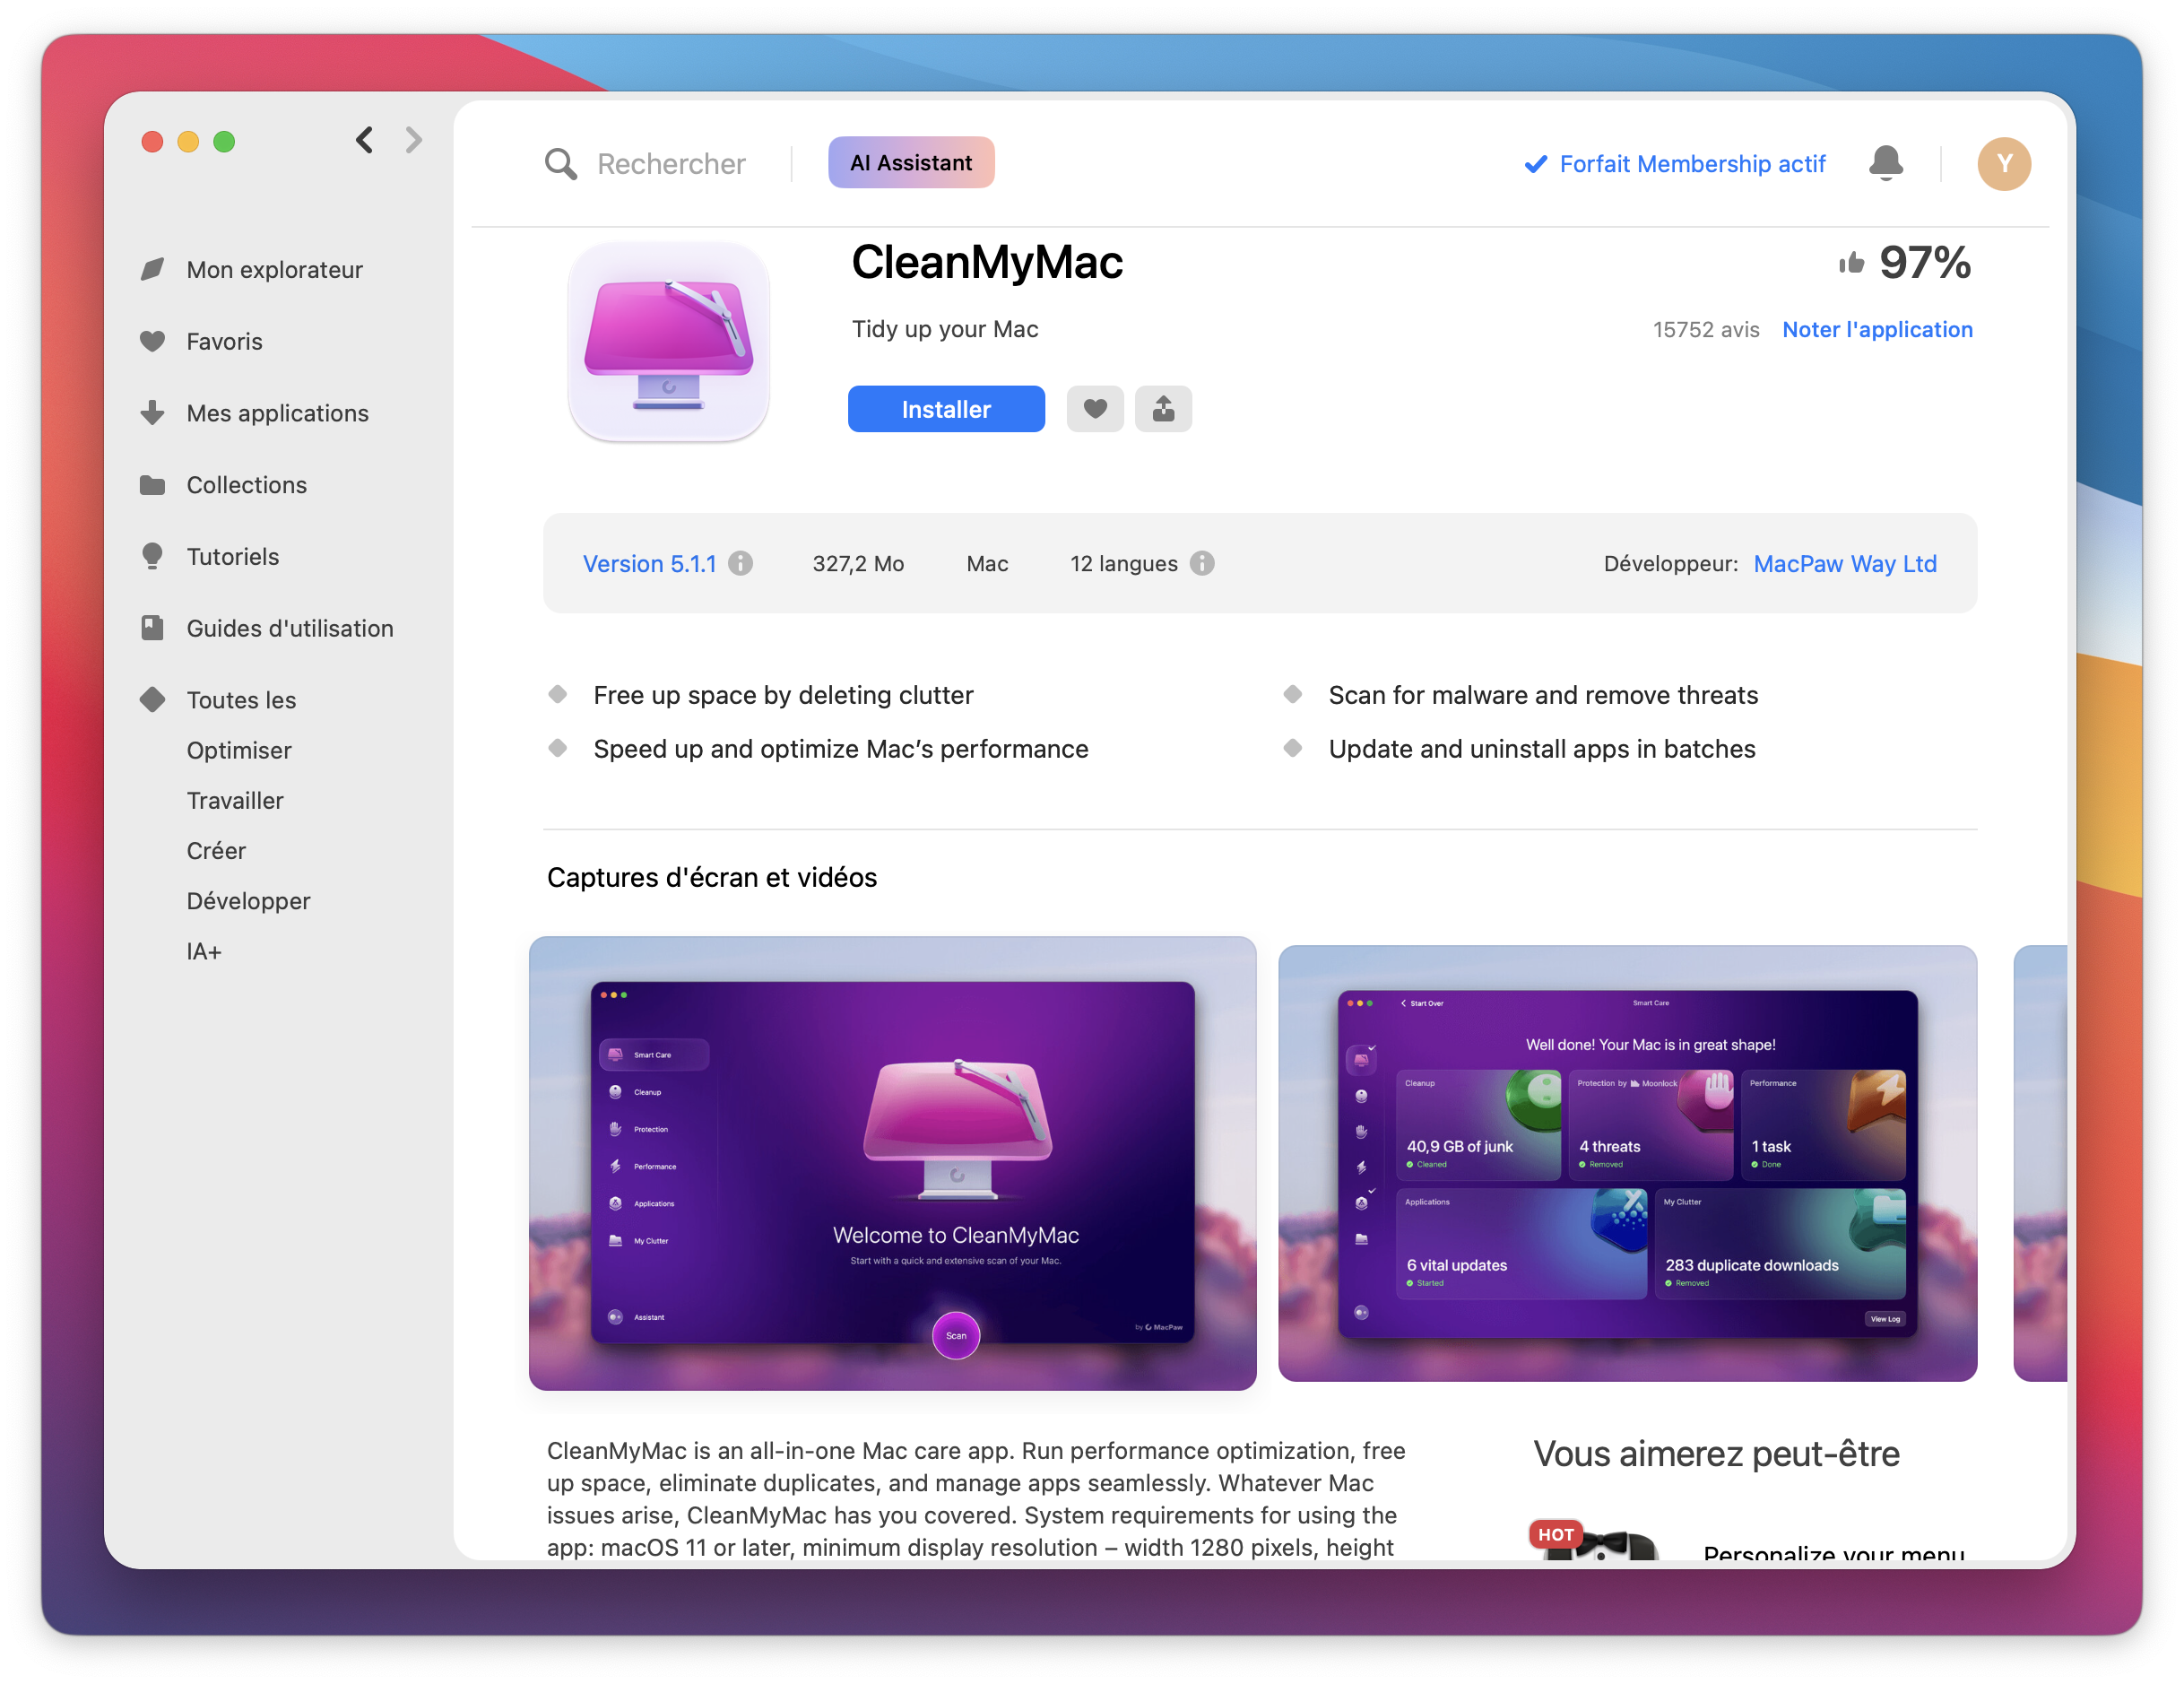
Task: Click the Tutoriels lightbulb icon
Action: (x=152, y=556)
